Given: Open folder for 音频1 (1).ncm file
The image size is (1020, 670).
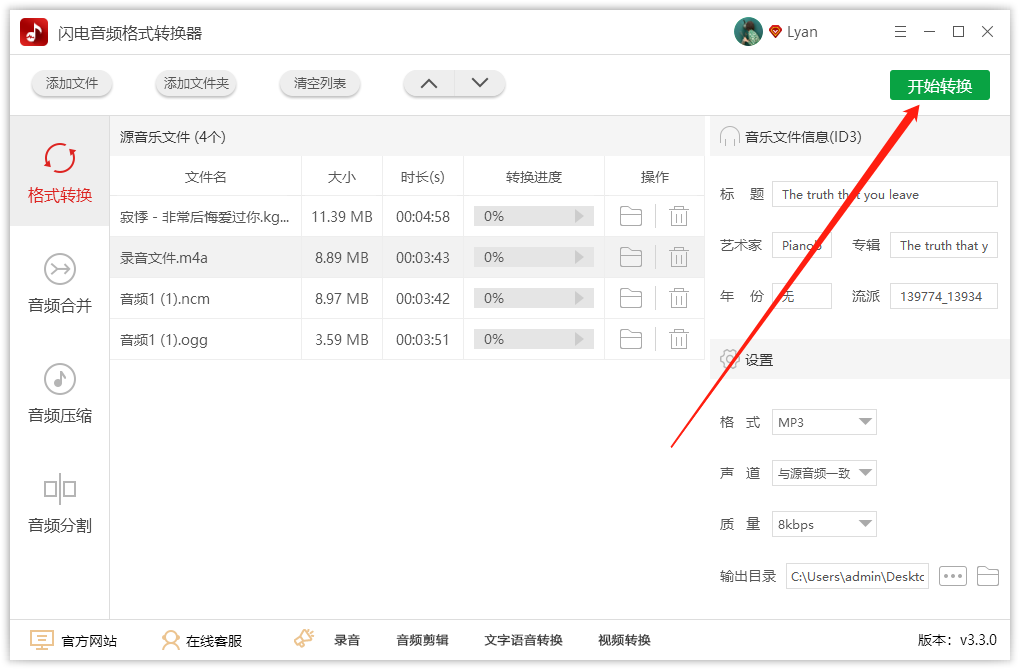Looking at the screenshot, I should pyautogui.click(x=631, y=299).
